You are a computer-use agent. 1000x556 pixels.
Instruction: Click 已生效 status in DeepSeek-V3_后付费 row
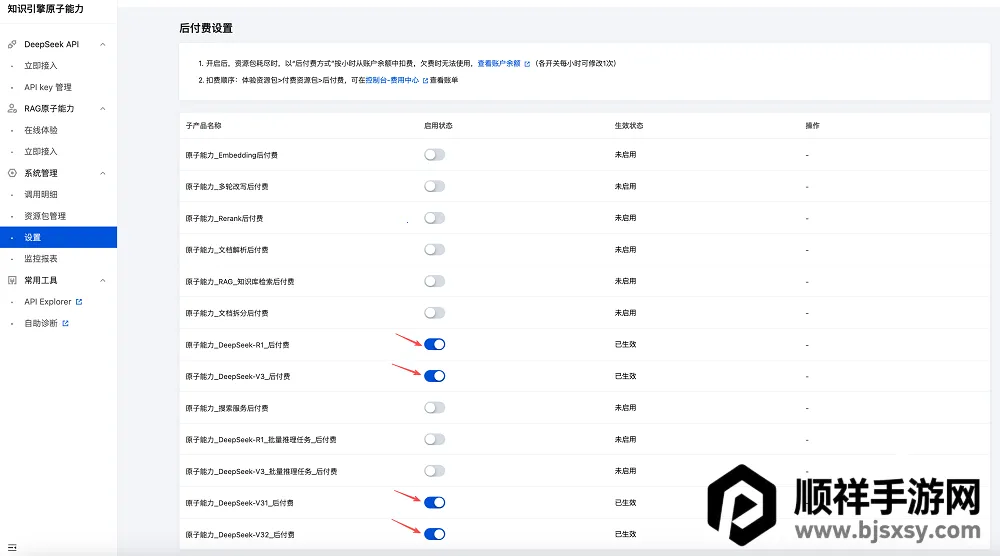click(626, 376)
